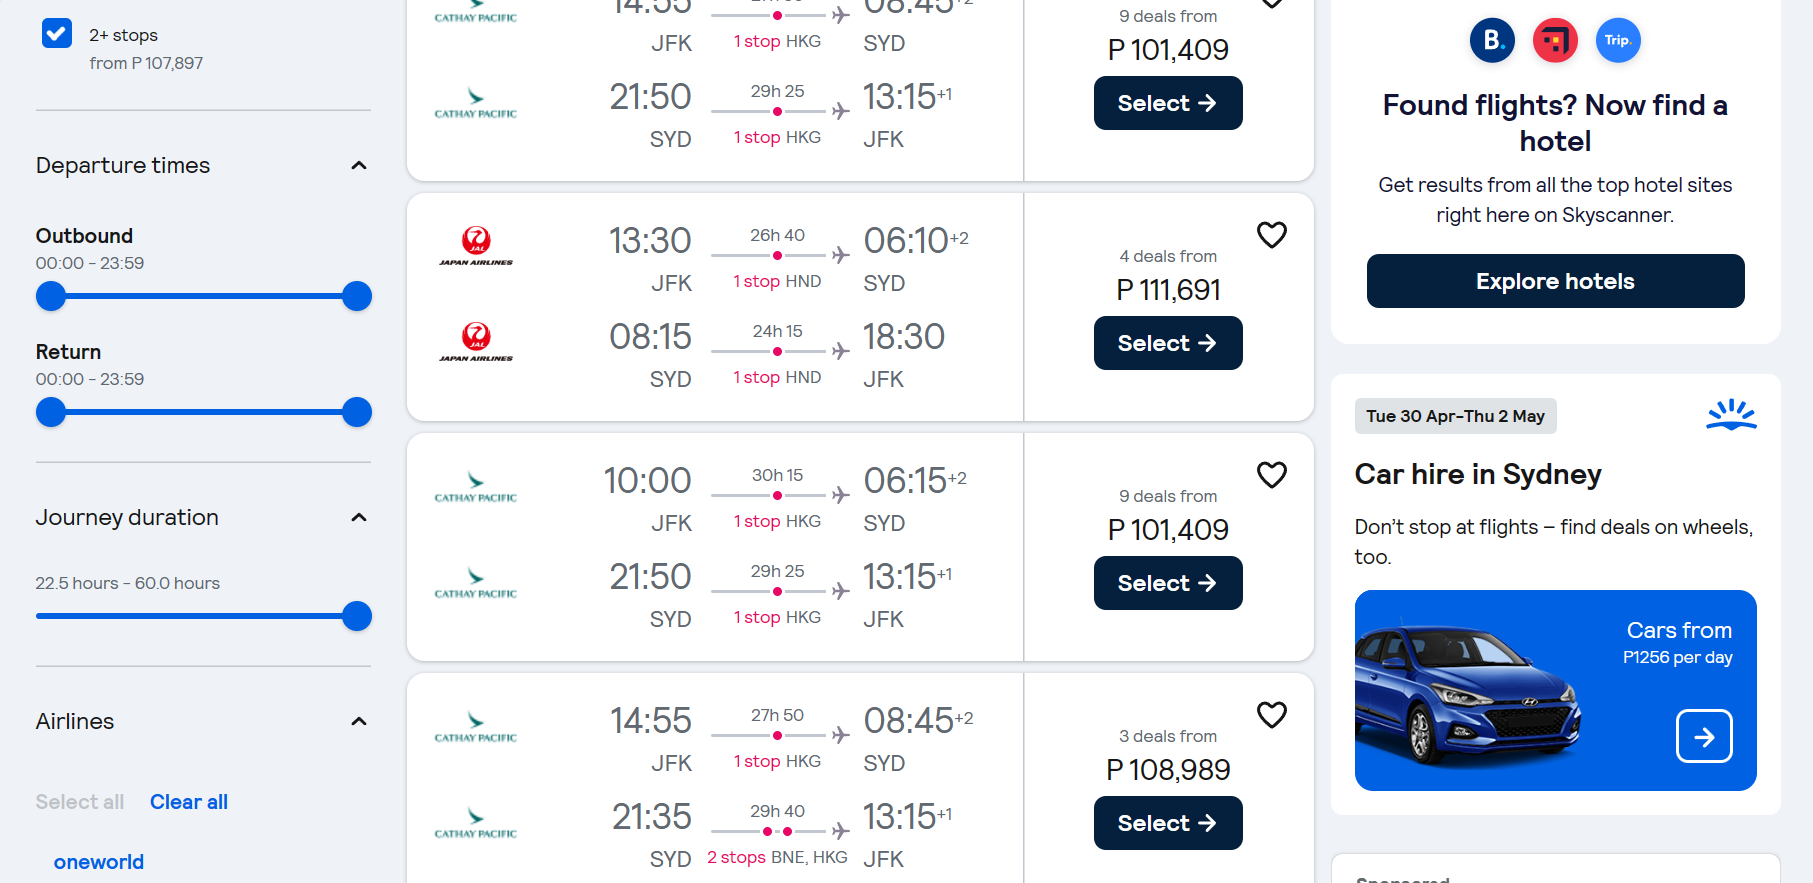
Task: Click Select all airlines link
Action: (80, 802)
